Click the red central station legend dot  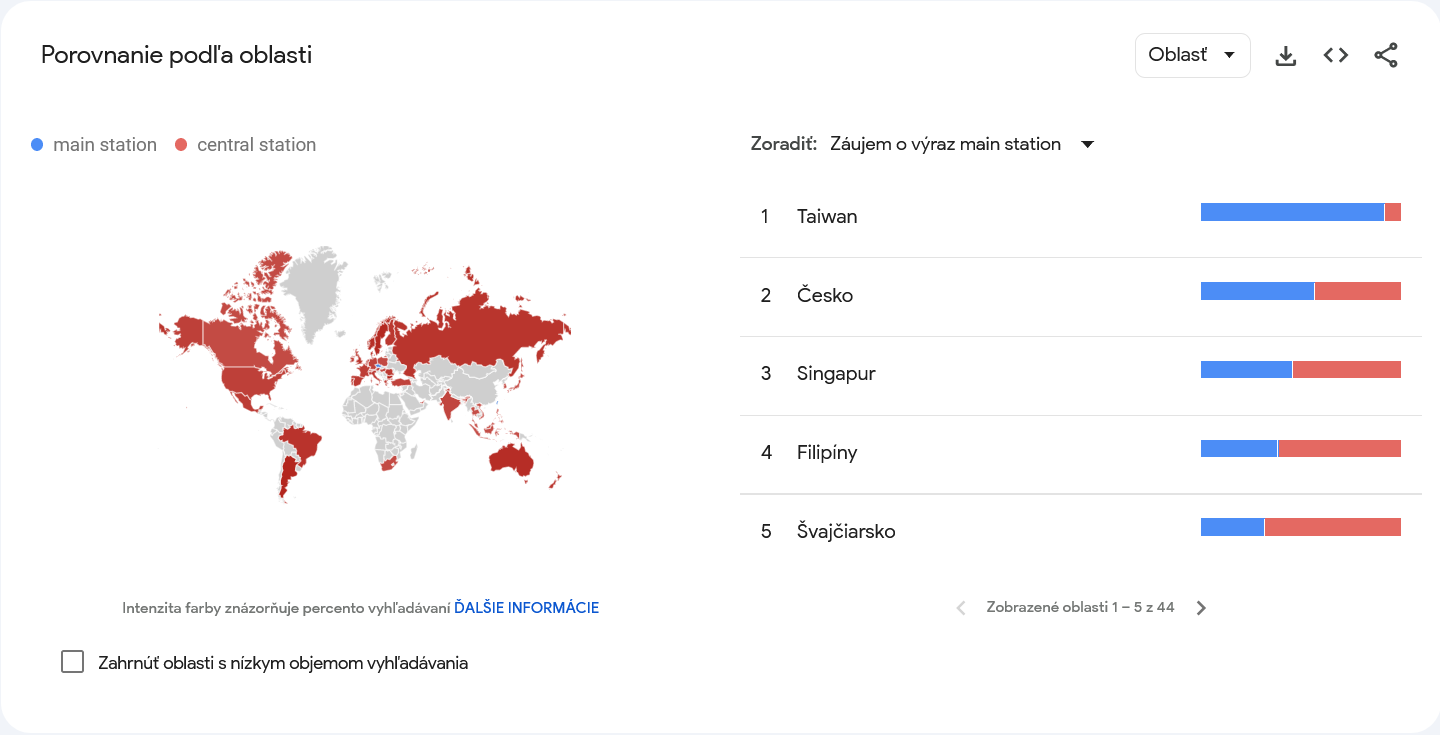coord(181,145)
